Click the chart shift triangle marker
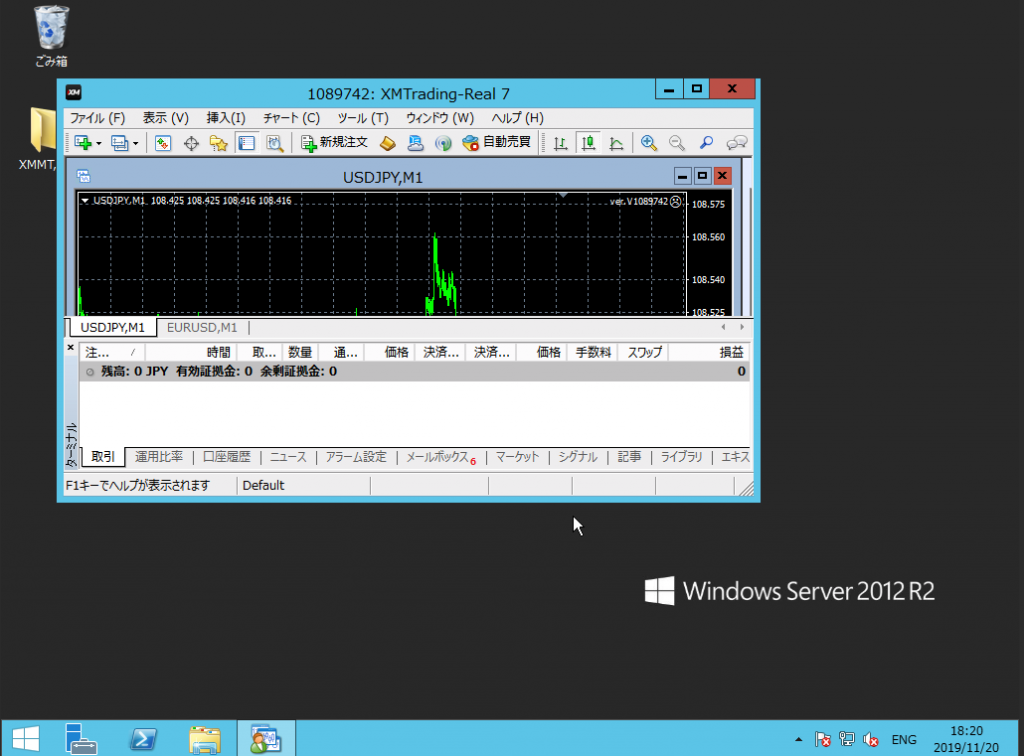 tap(563, 195)
